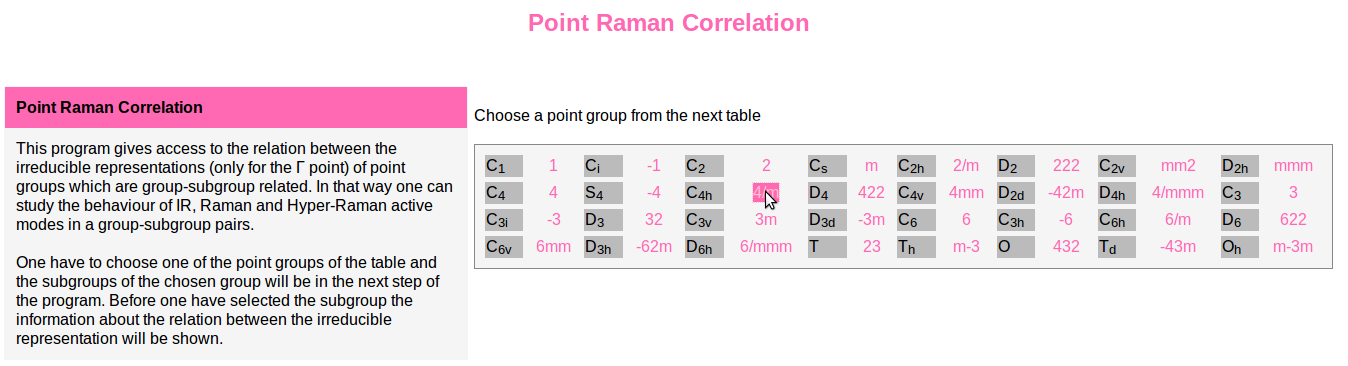The image size is (1348, 366).
Task: Open the m-3m point group
Action: coord(1293,246)
